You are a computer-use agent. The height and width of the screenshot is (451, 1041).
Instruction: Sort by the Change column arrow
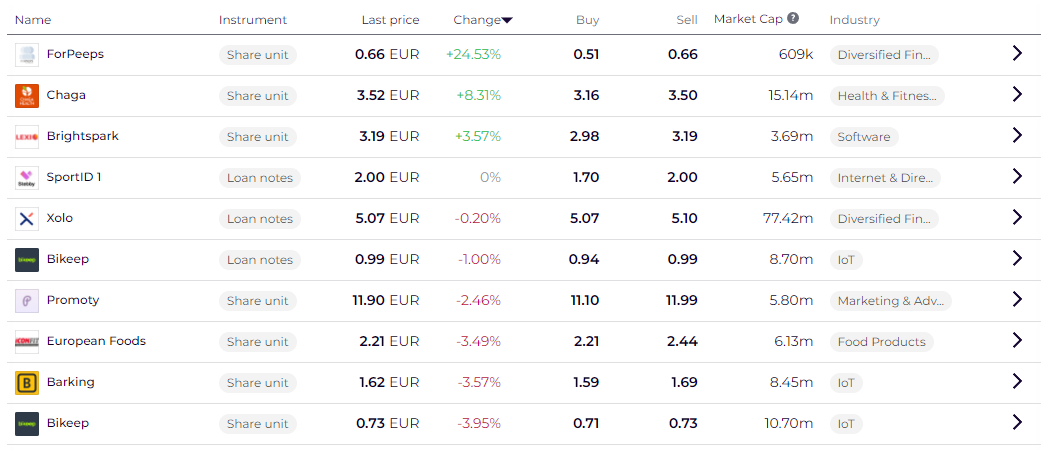coord(507,20)
